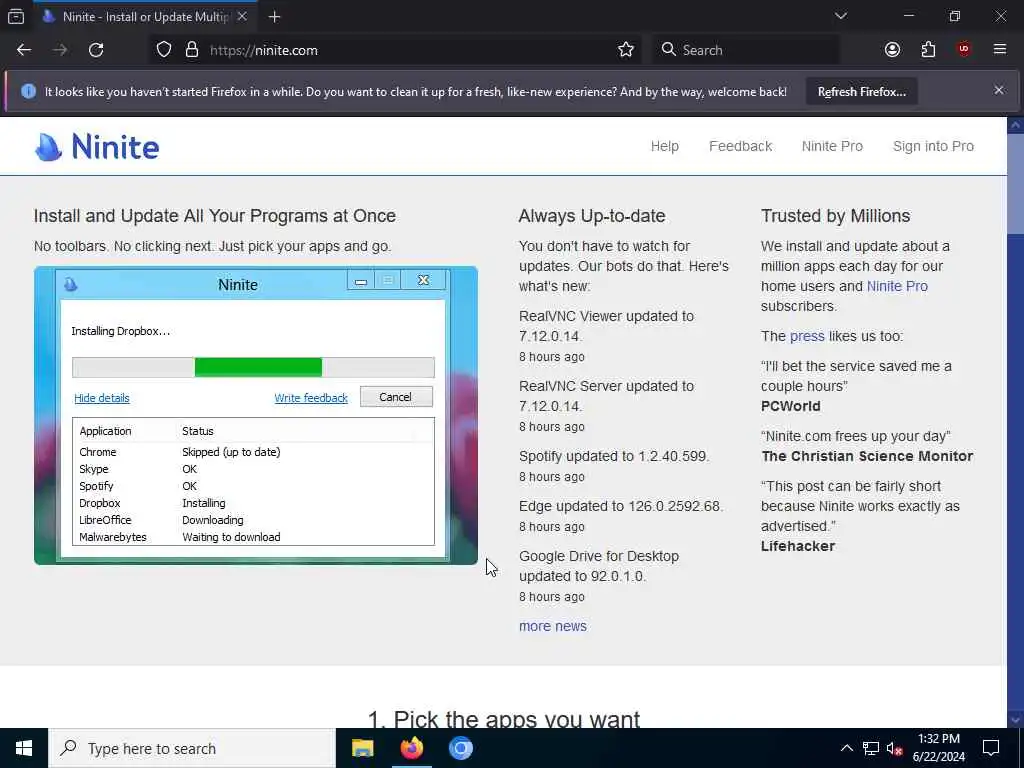Click the info icon in notification bar
The height and width of the screenshot is (768, 1024).
coord(28,91)
